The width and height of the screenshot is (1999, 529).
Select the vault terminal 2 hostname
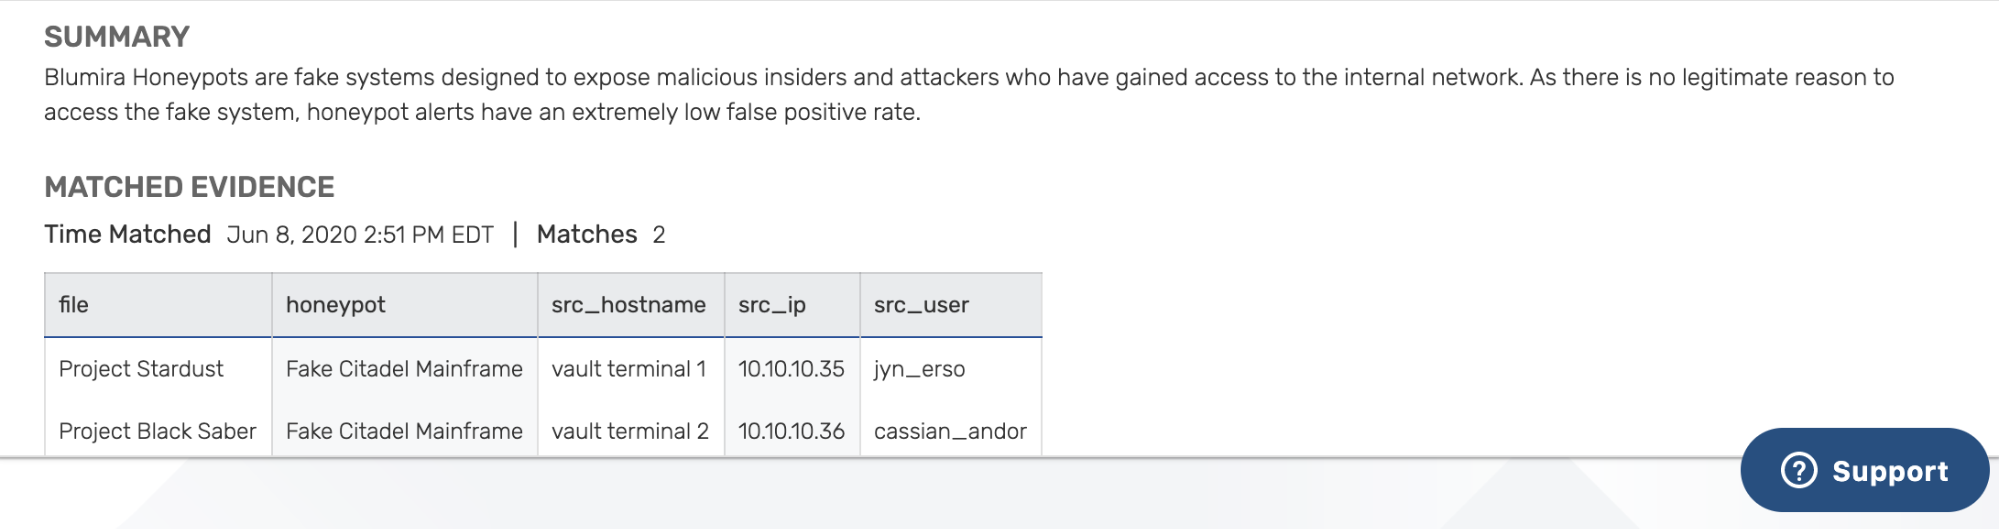coord(630,431)
